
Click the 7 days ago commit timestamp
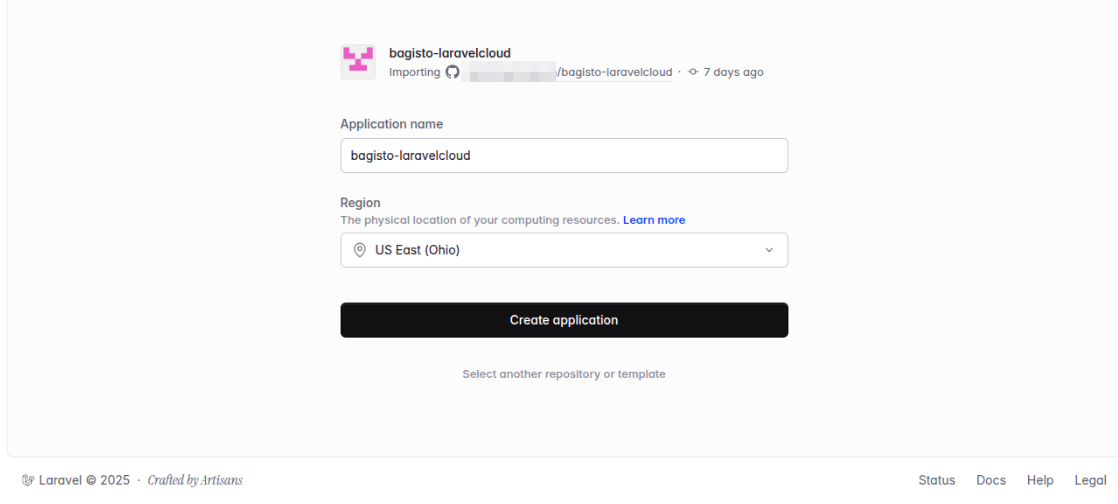733,72
